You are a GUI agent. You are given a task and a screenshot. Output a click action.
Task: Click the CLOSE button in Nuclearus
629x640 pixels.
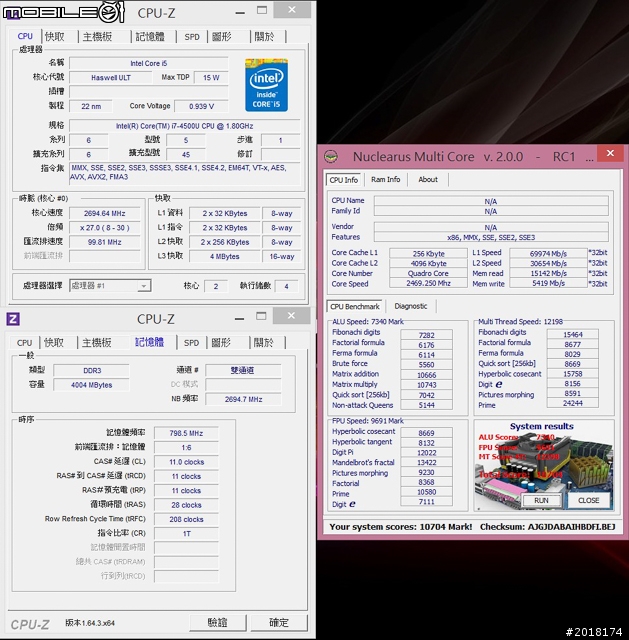[x=589, y=500]
